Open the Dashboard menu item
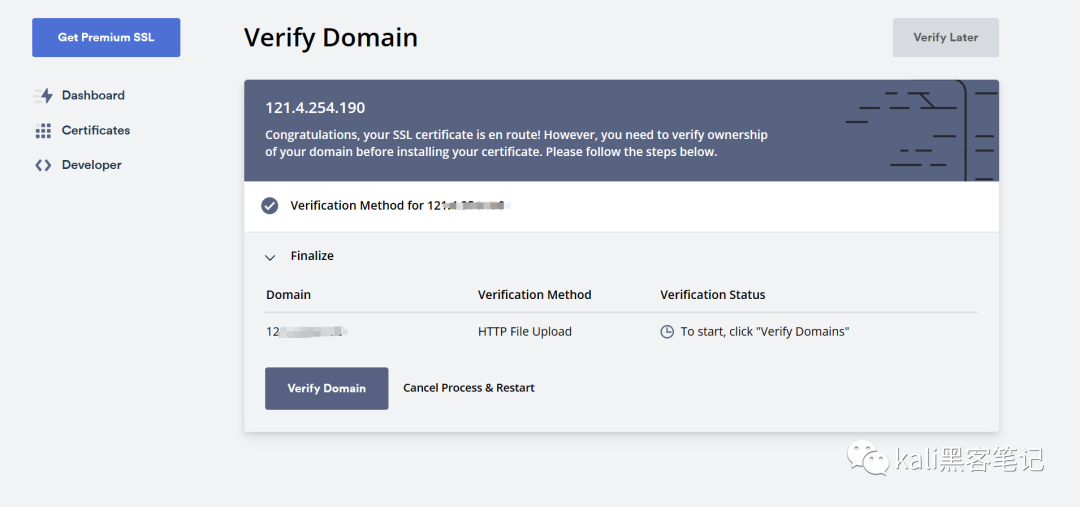Viewport: 1080px width, 507px height. tap(93, 96)
